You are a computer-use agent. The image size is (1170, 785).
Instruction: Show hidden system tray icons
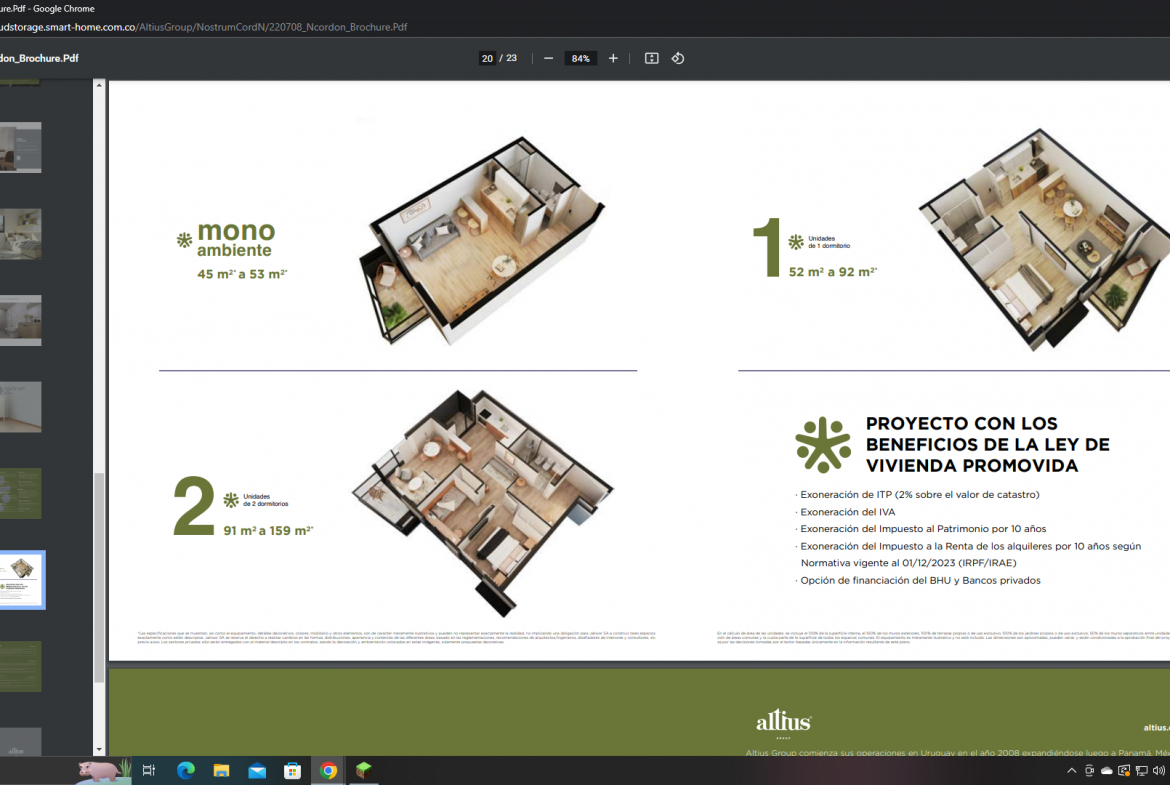click(x=1072, y=770)
